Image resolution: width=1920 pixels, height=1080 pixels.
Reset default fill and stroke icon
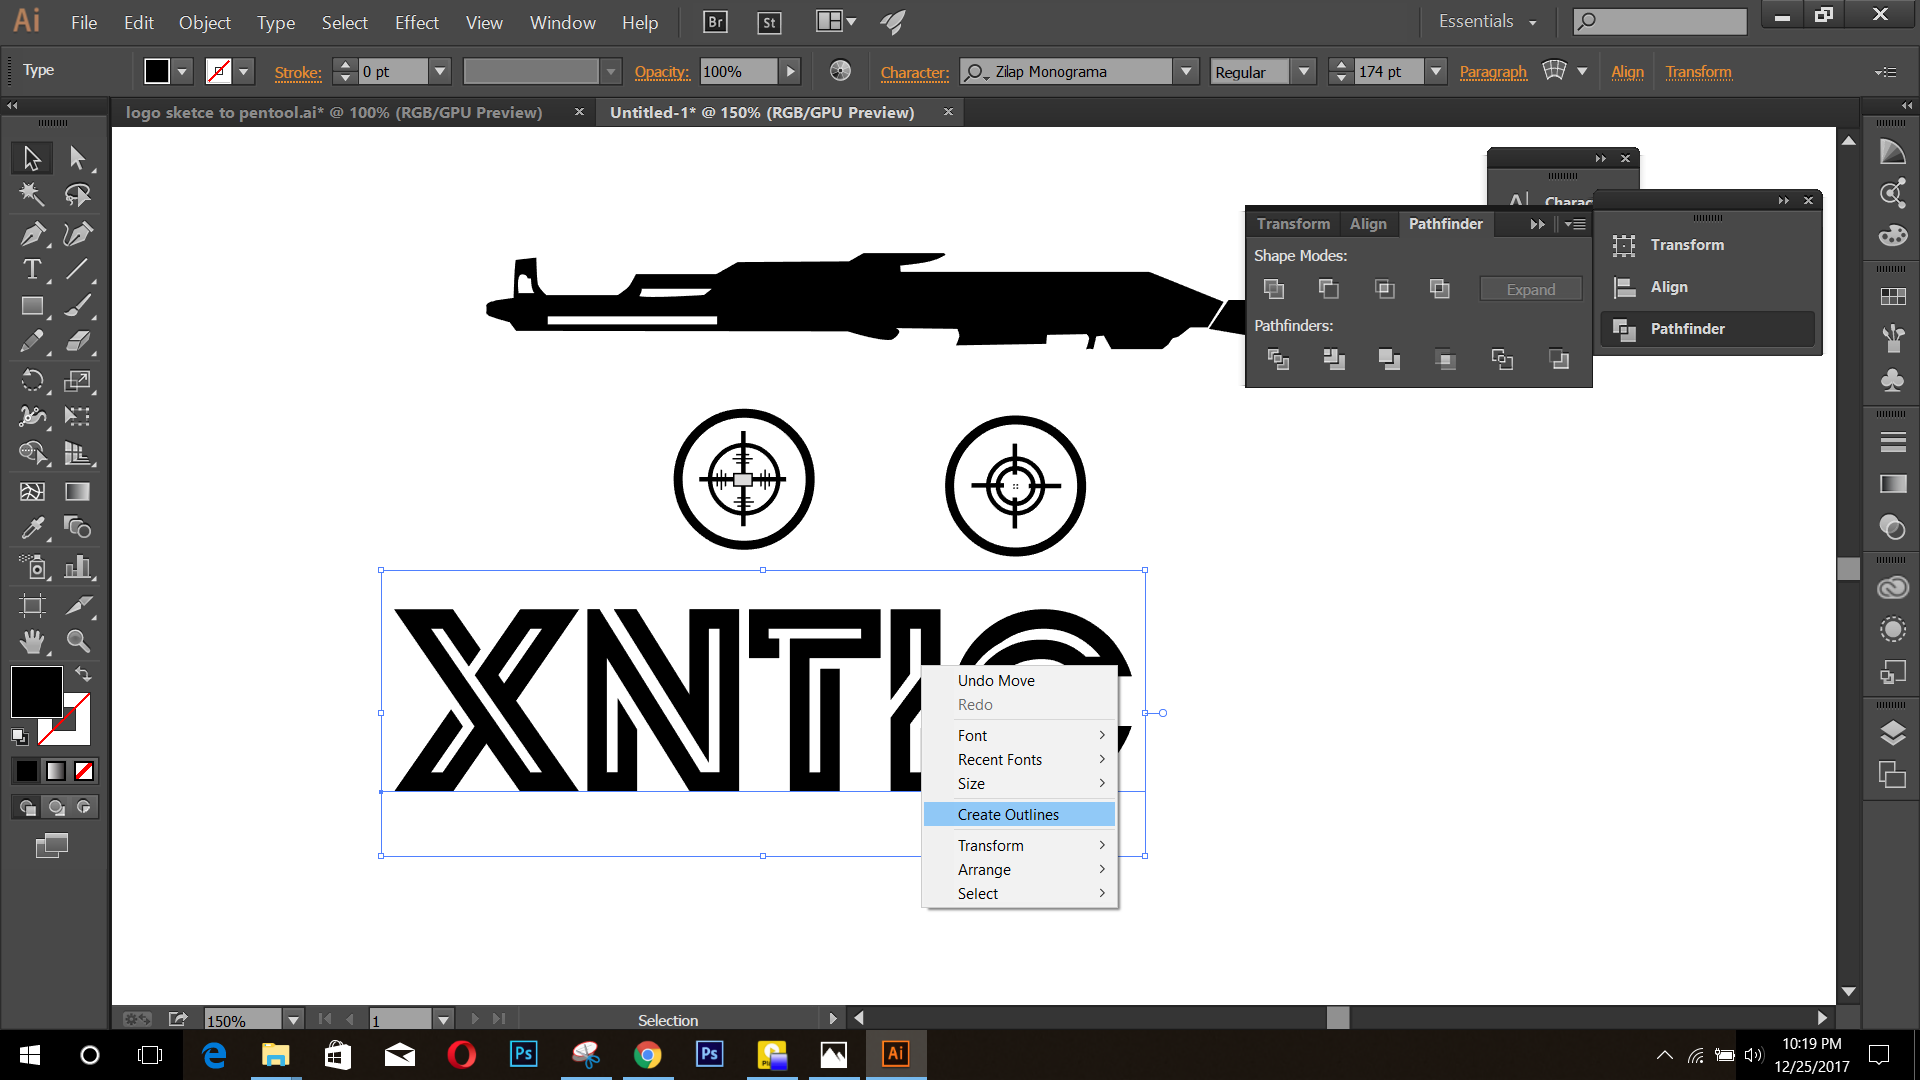(19, 736)
